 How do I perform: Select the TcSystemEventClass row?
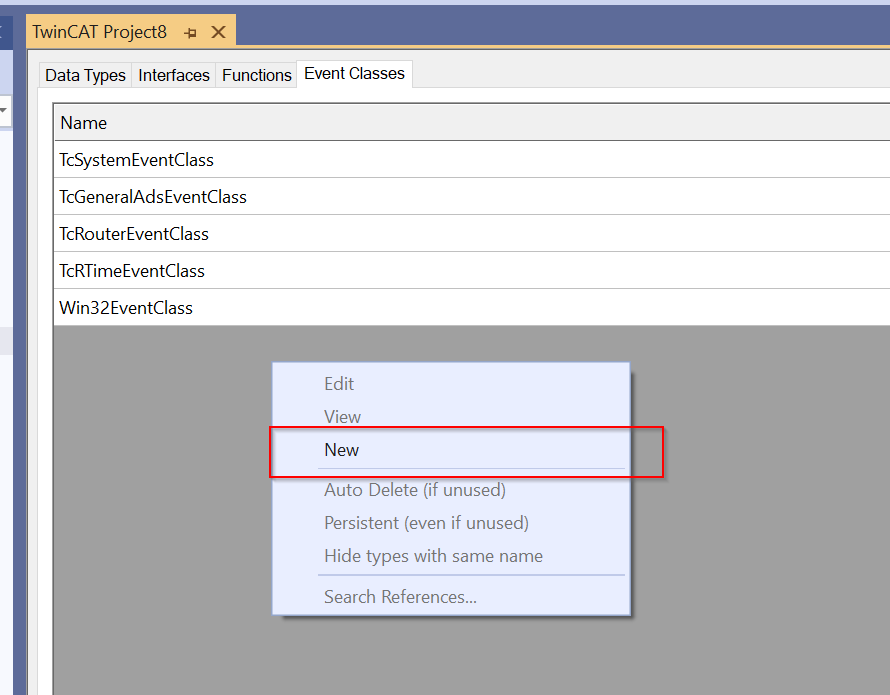[472, 160]
